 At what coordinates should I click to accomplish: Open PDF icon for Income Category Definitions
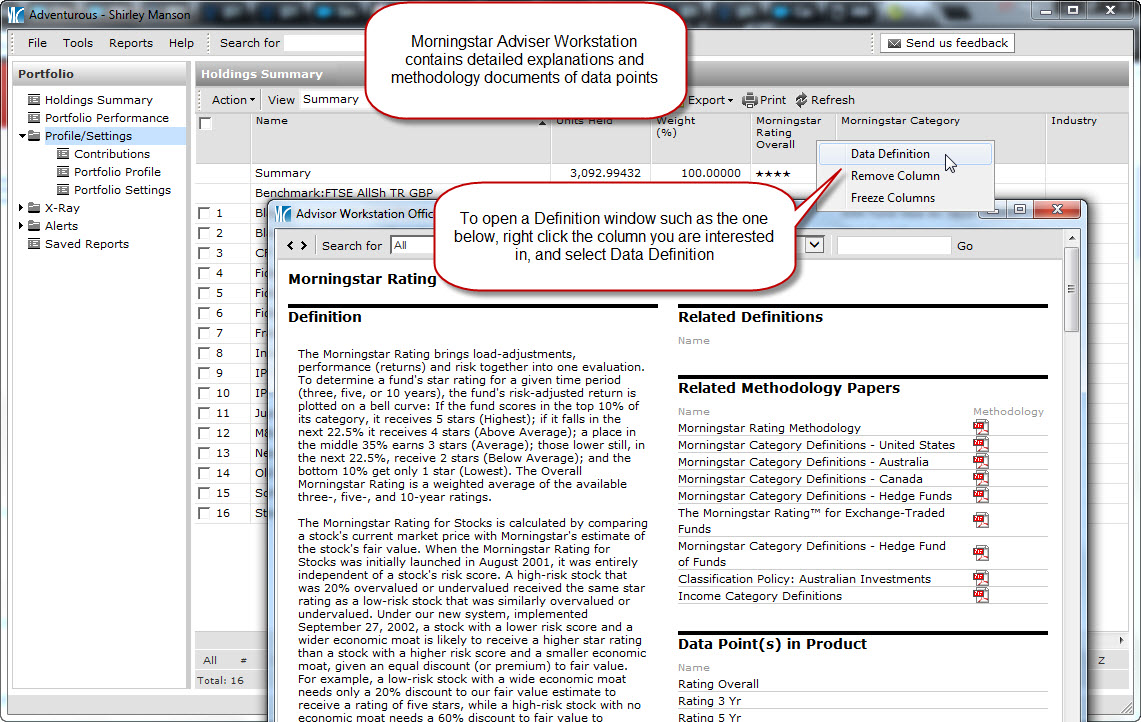point(980,596)
